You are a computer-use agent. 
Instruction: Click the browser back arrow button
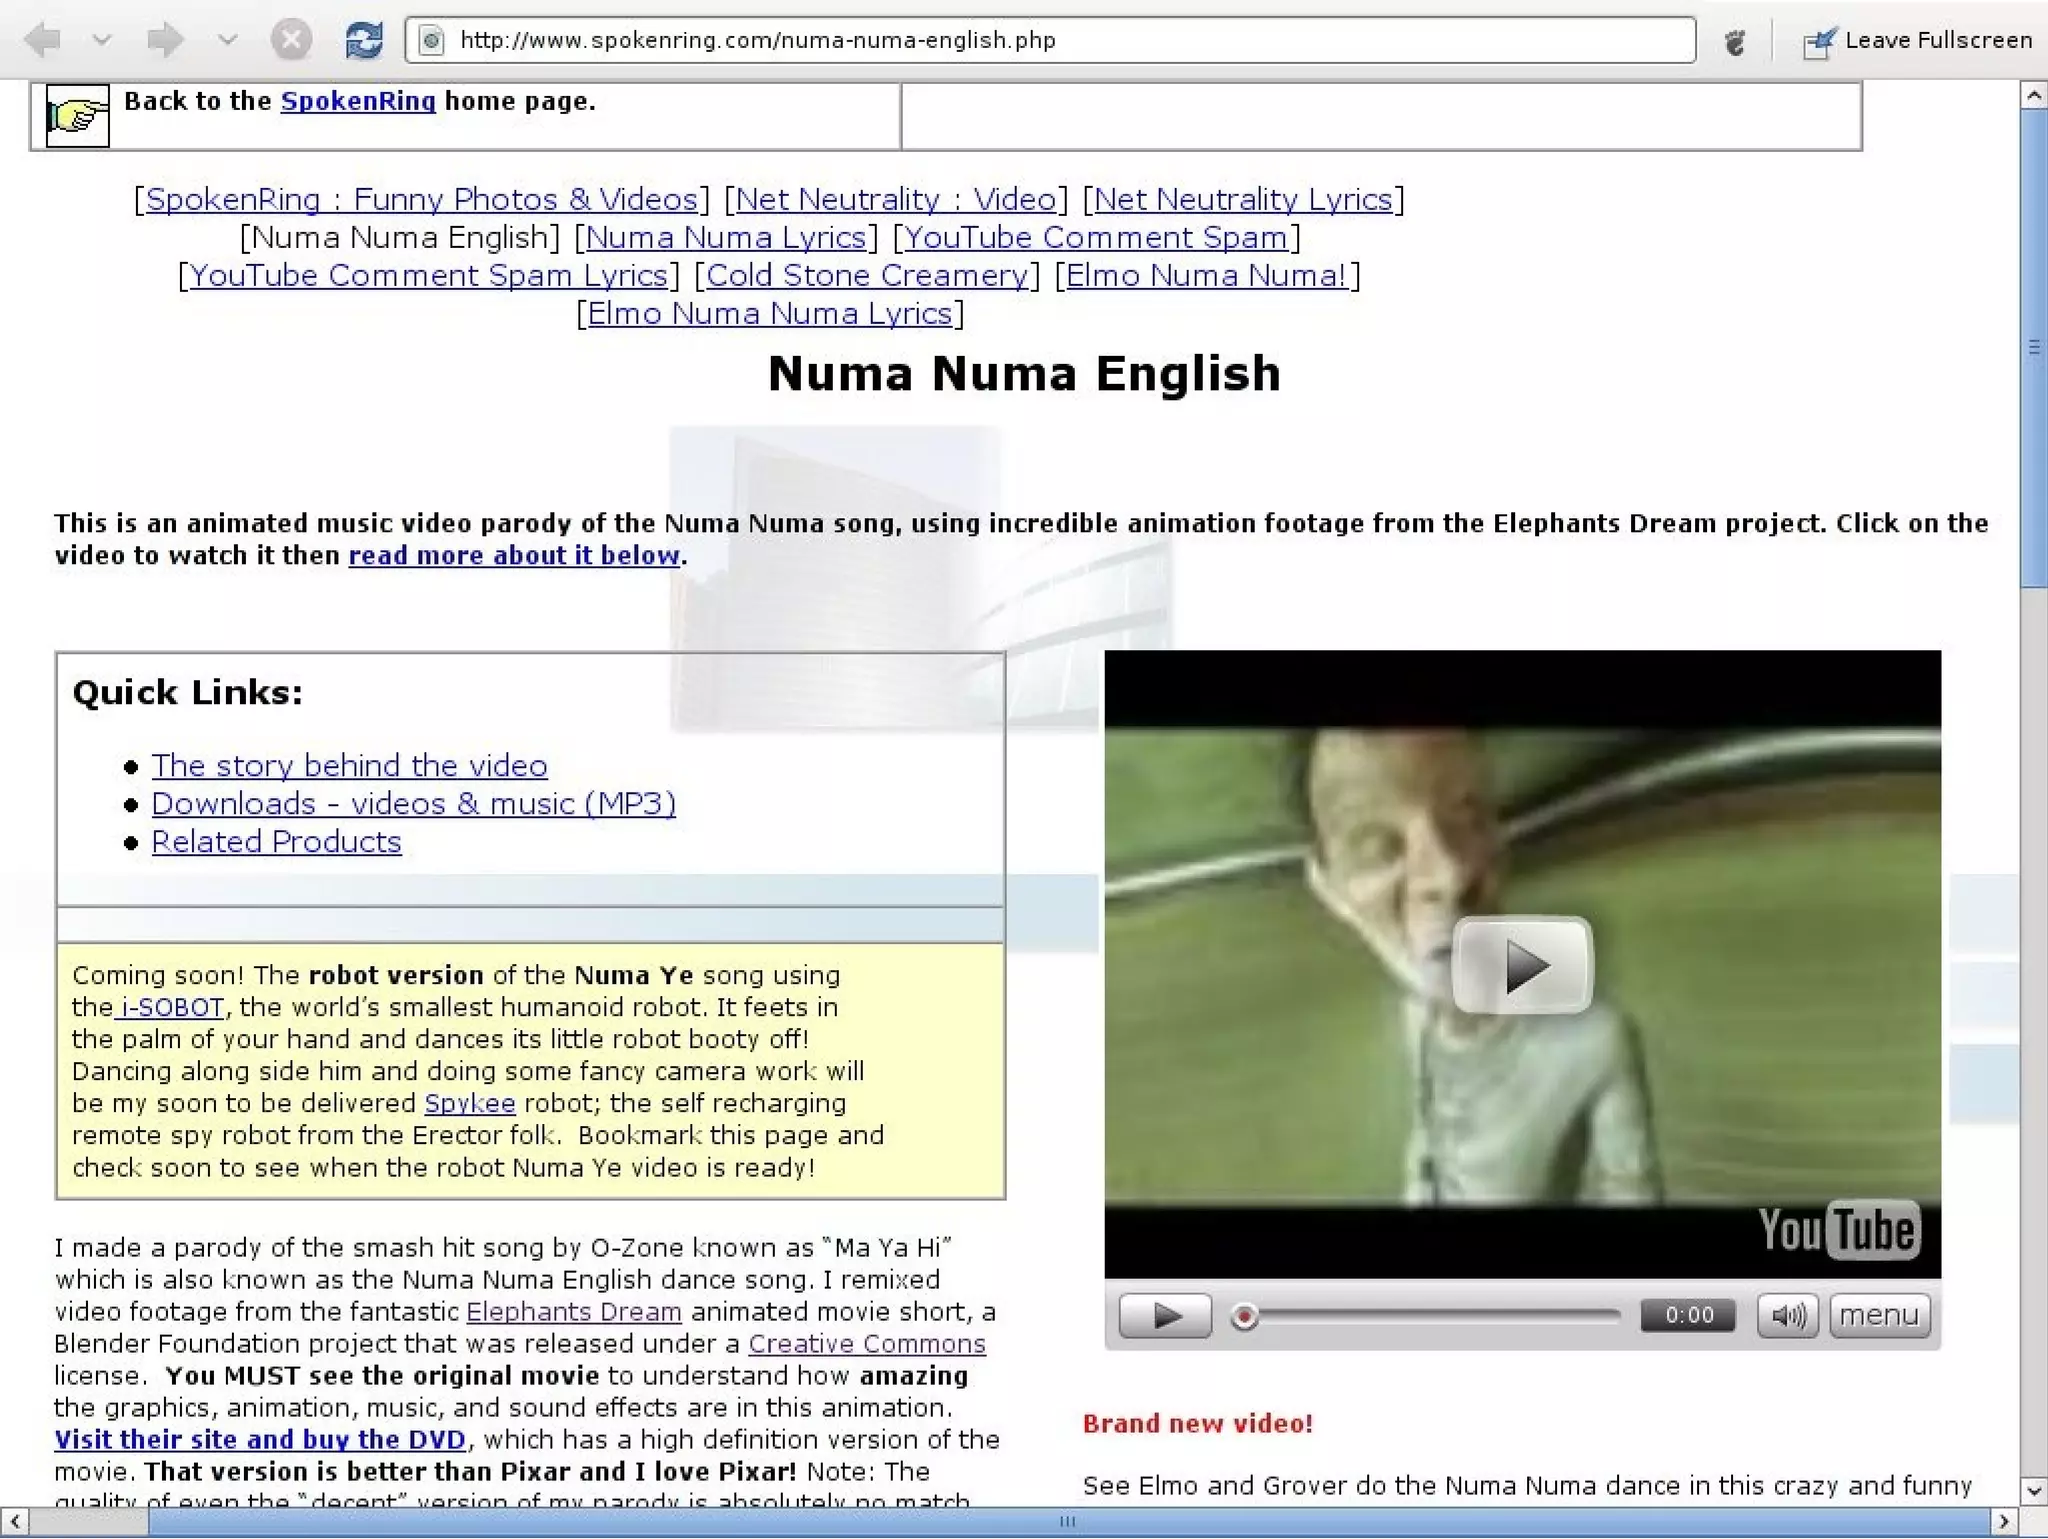pyautogui.click(x=44, y=40)
